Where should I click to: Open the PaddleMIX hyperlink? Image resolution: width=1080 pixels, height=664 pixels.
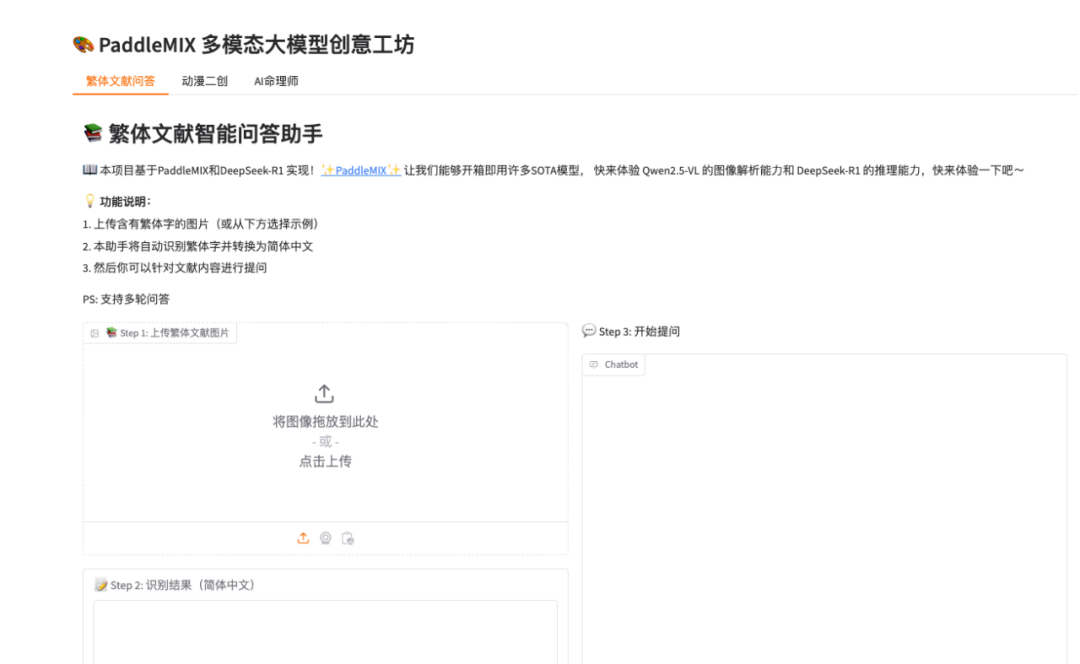point(361,170)
